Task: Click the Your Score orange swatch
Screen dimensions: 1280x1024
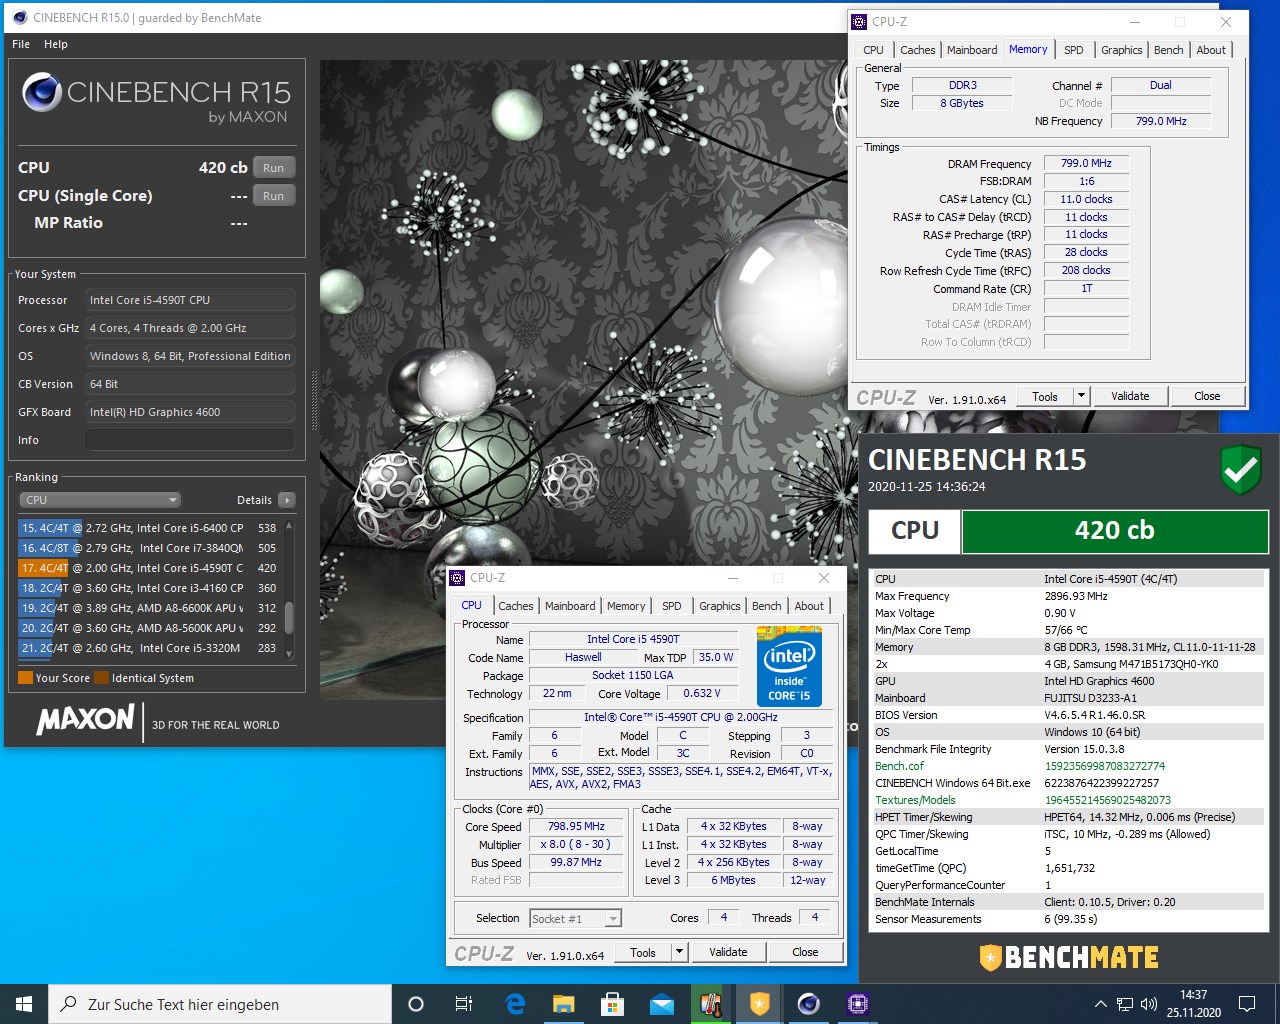Action: point(25,678)
